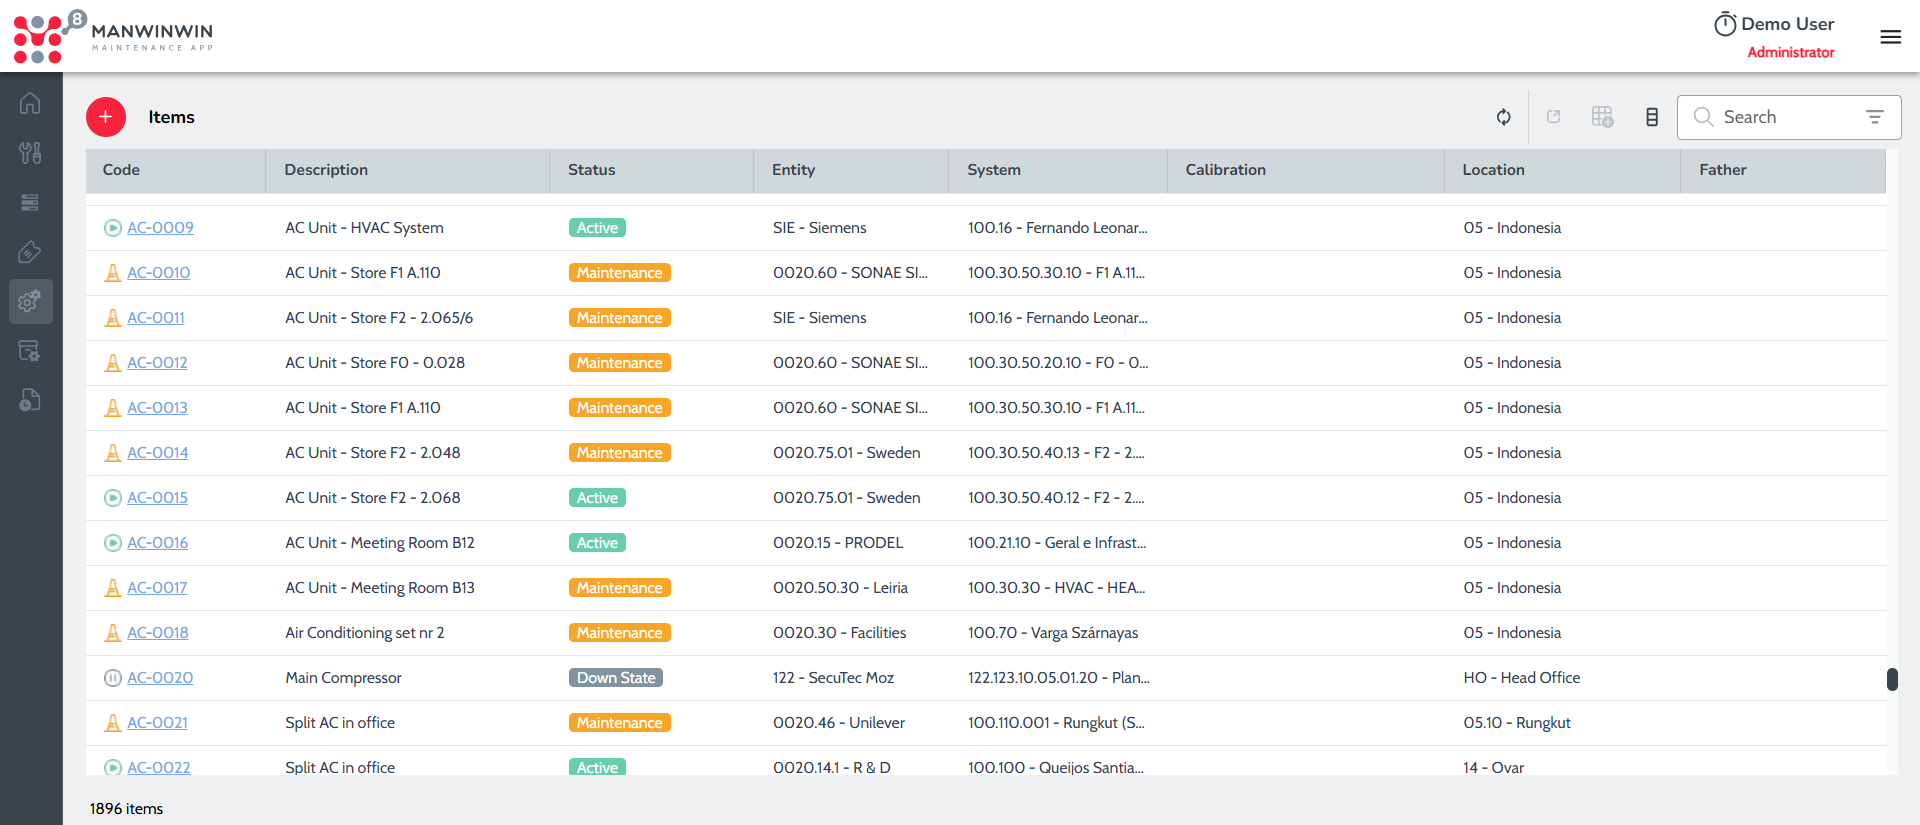Focus the Search input field
The image size is (1920, 825).
1789,117
